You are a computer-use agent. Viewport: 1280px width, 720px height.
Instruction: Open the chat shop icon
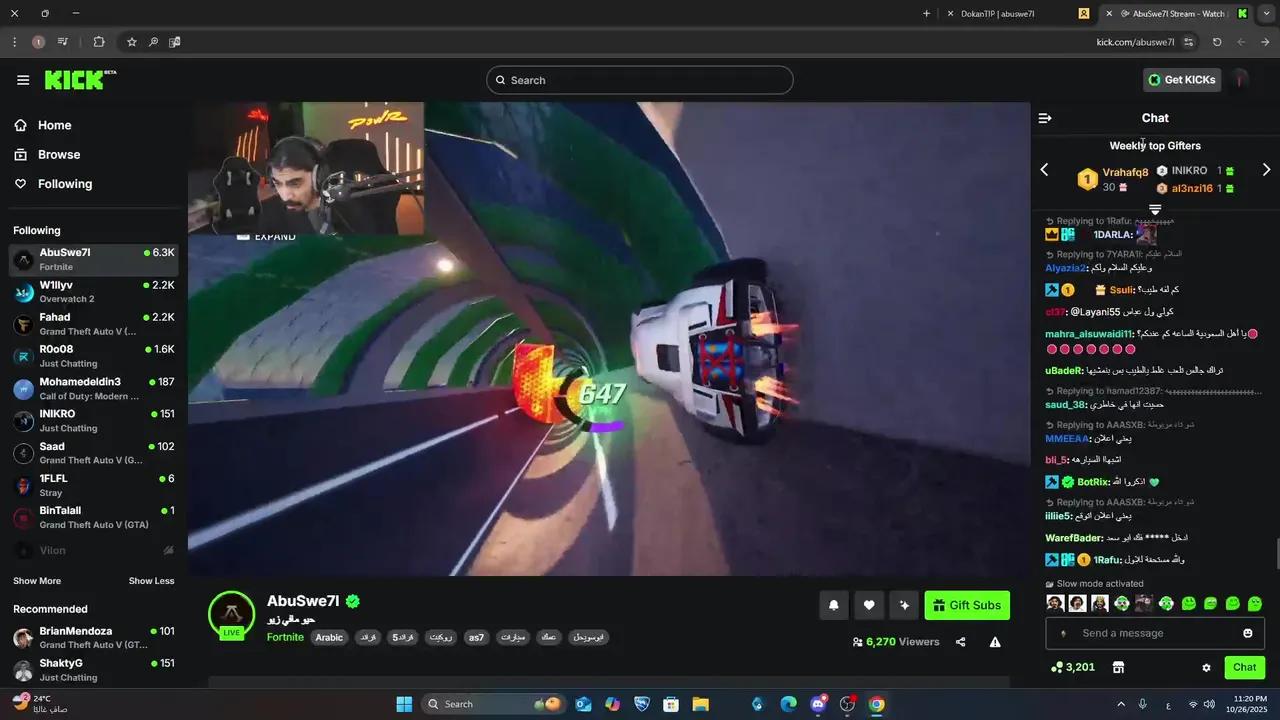(1118, 667)
